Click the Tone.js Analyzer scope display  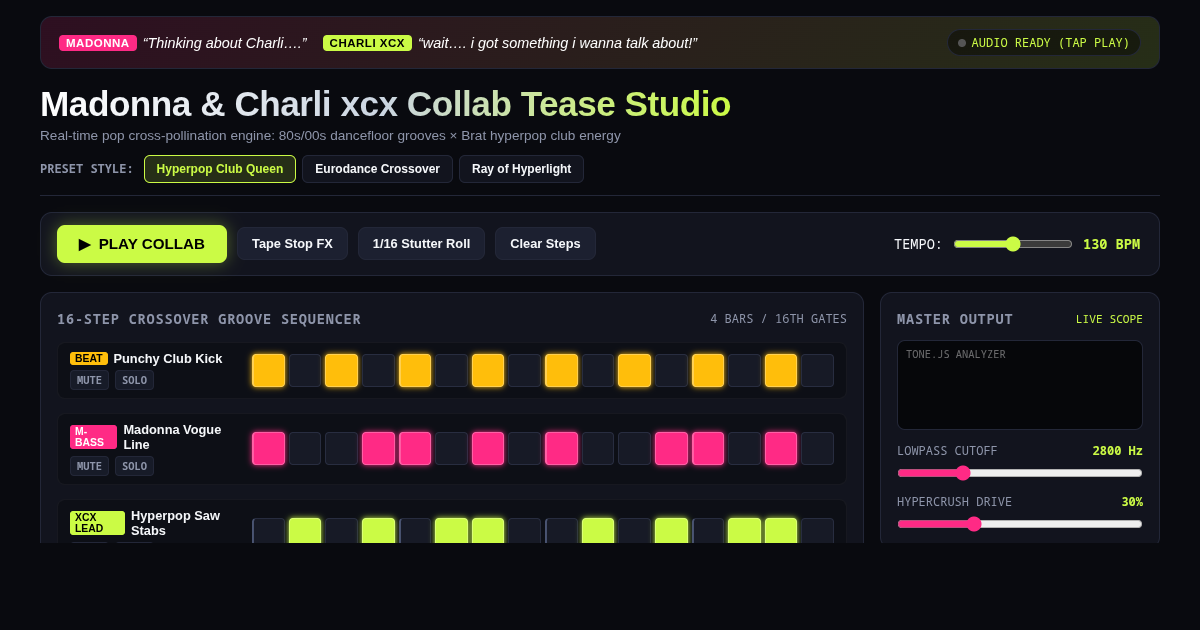(1020, 385)
